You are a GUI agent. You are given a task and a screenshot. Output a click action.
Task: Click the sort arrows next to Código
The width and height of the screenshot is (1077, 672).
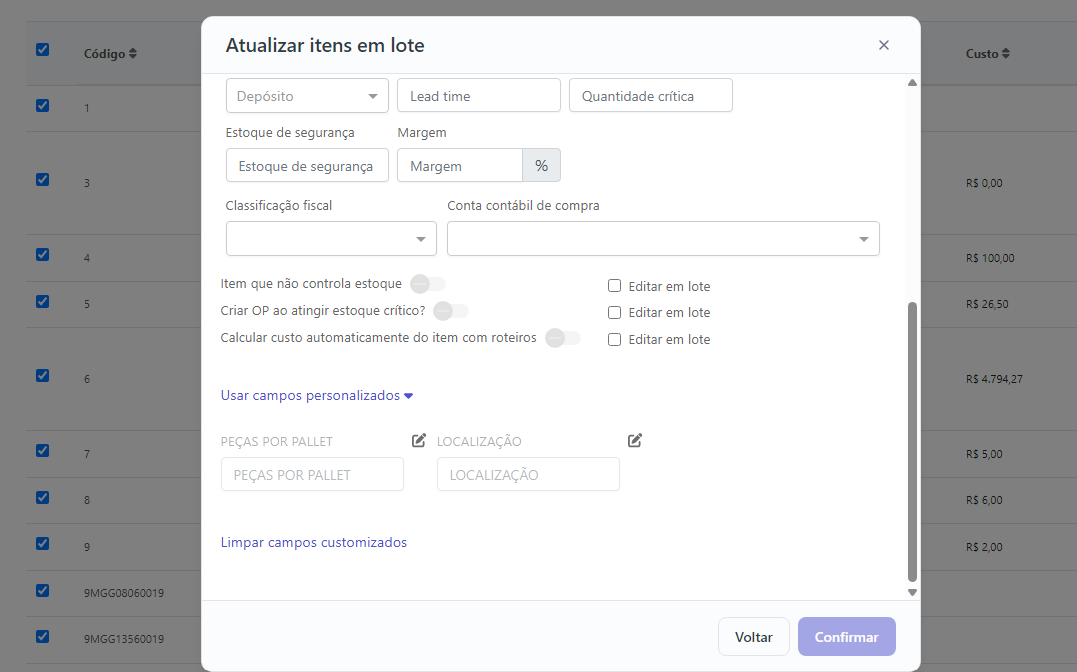pyautogui.click(x=133, y=54)
